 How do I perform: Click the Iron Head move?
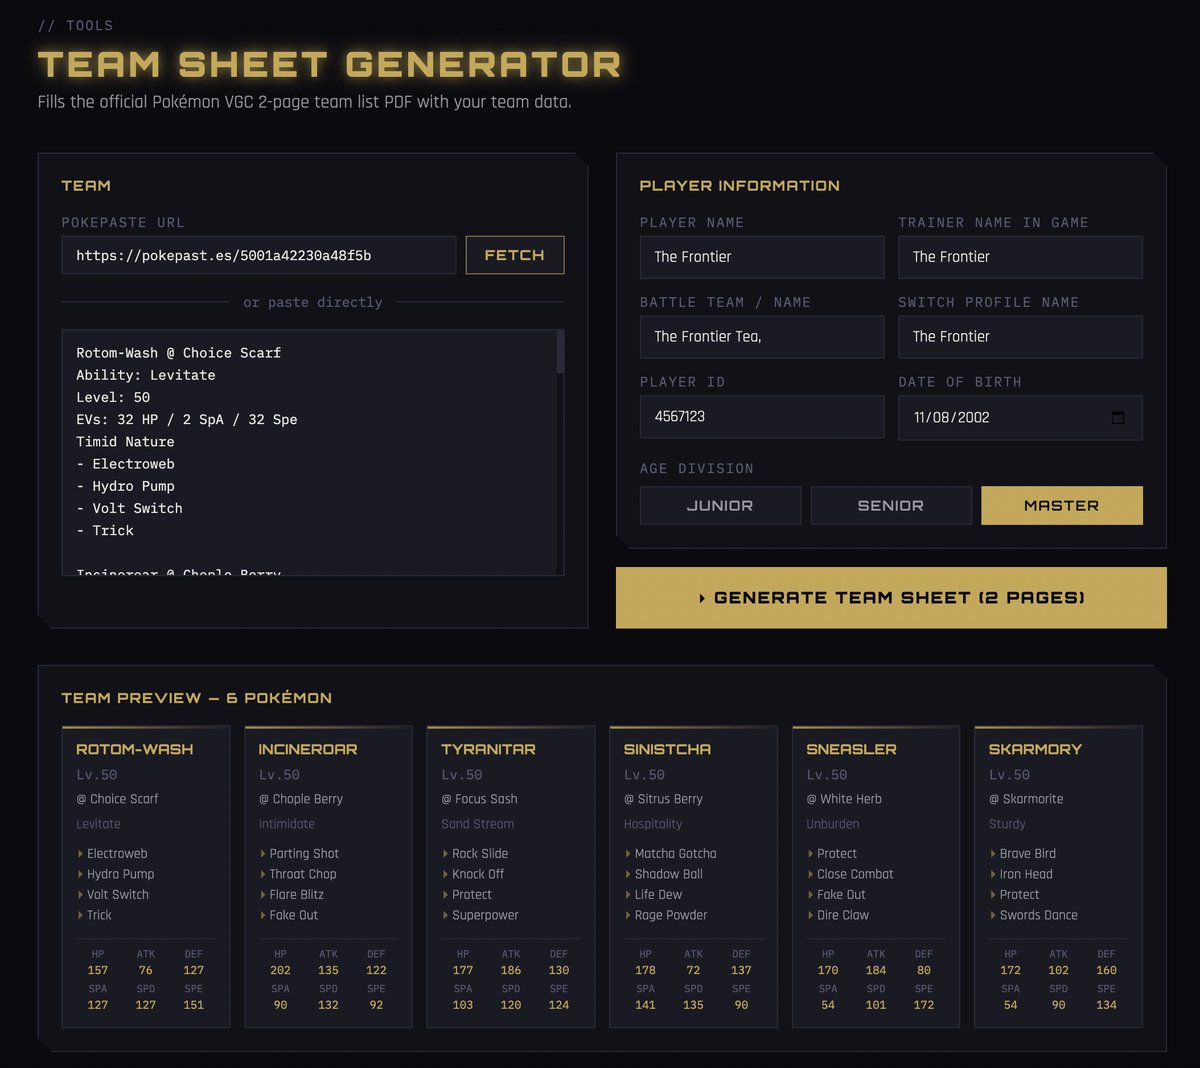(1026, 874)
